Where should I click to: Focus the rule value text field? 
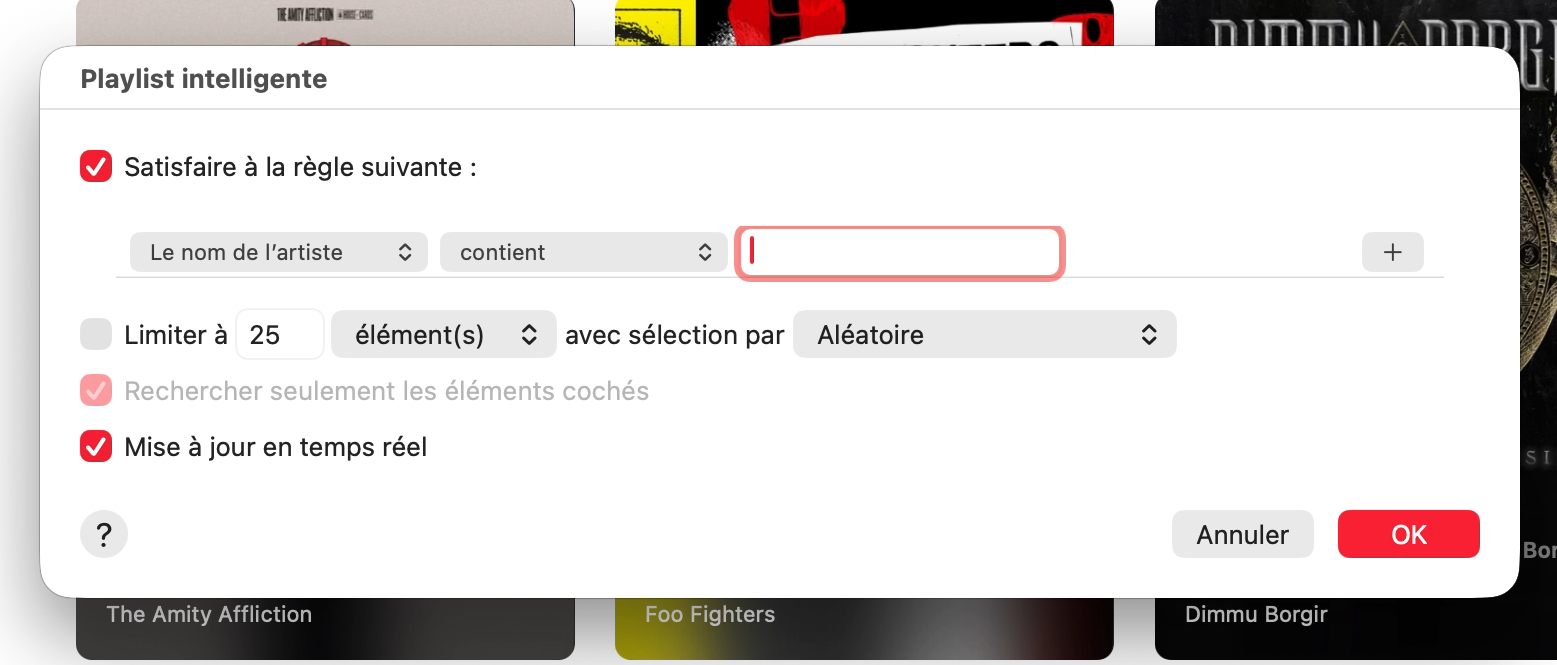(x=900, y=253)
